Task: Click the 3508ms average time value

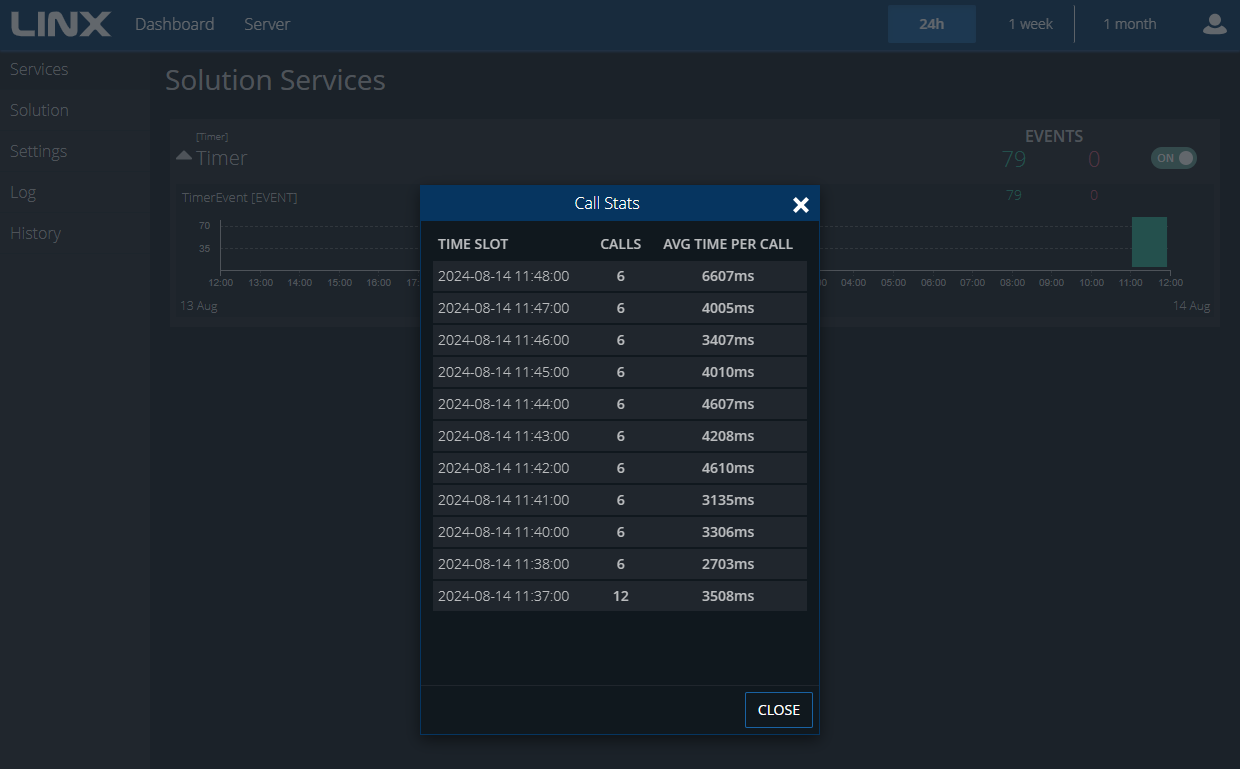Action: tap(728, 596)
